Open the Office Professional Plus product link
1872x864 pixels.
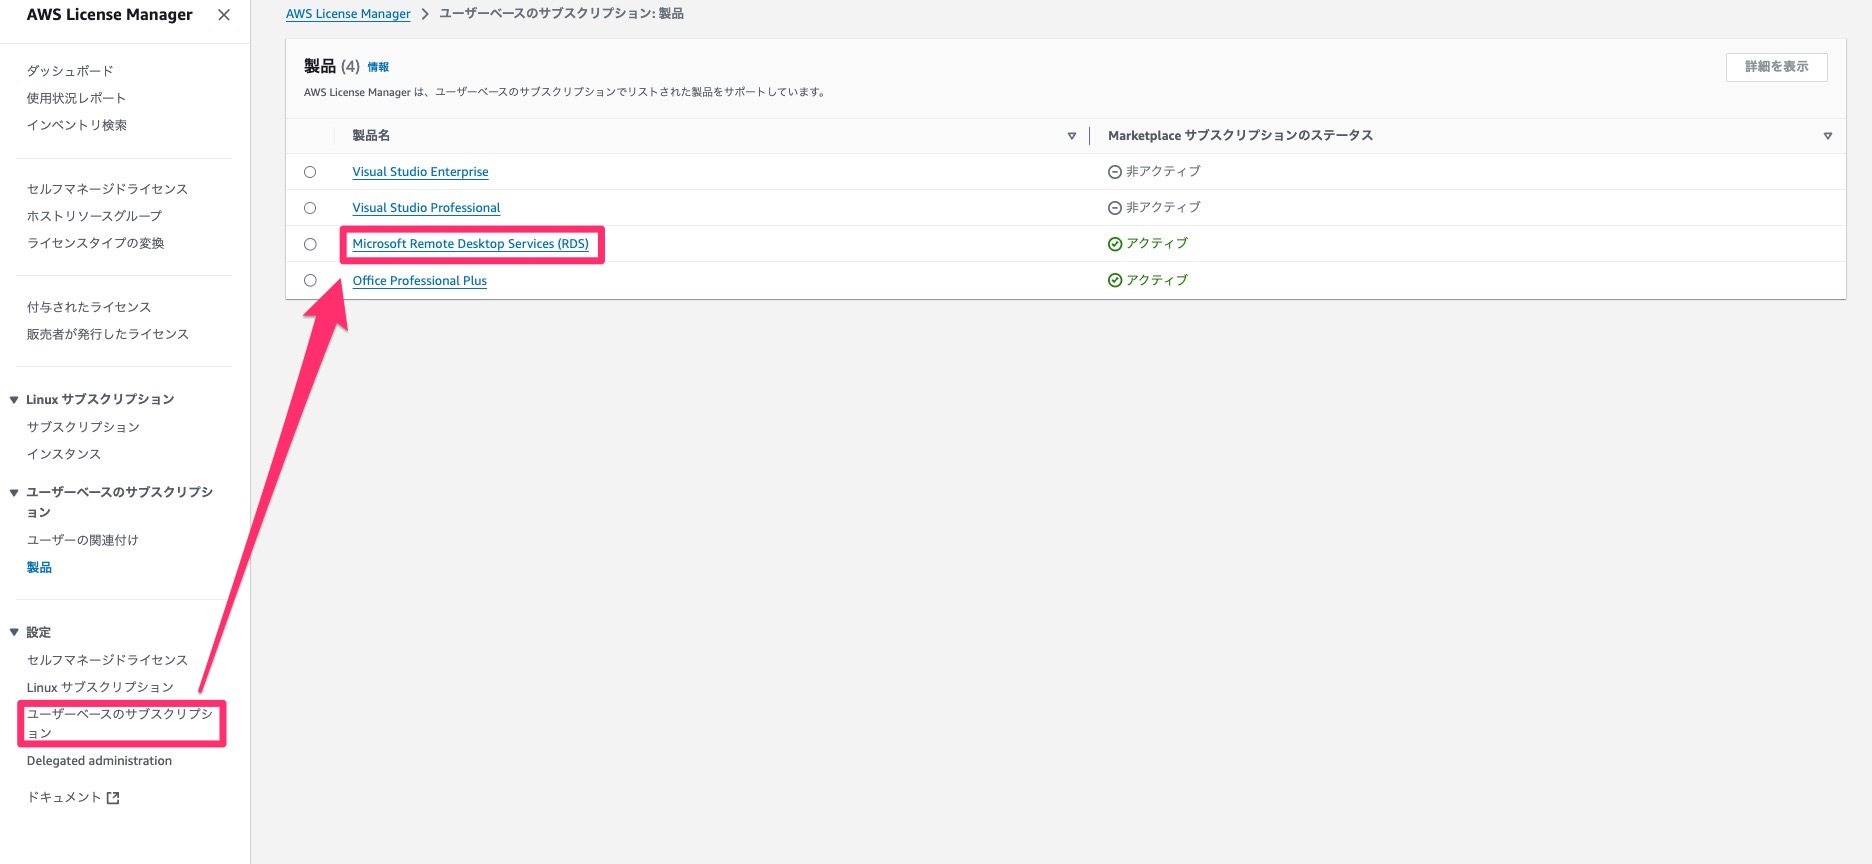[x=419, y=281]
